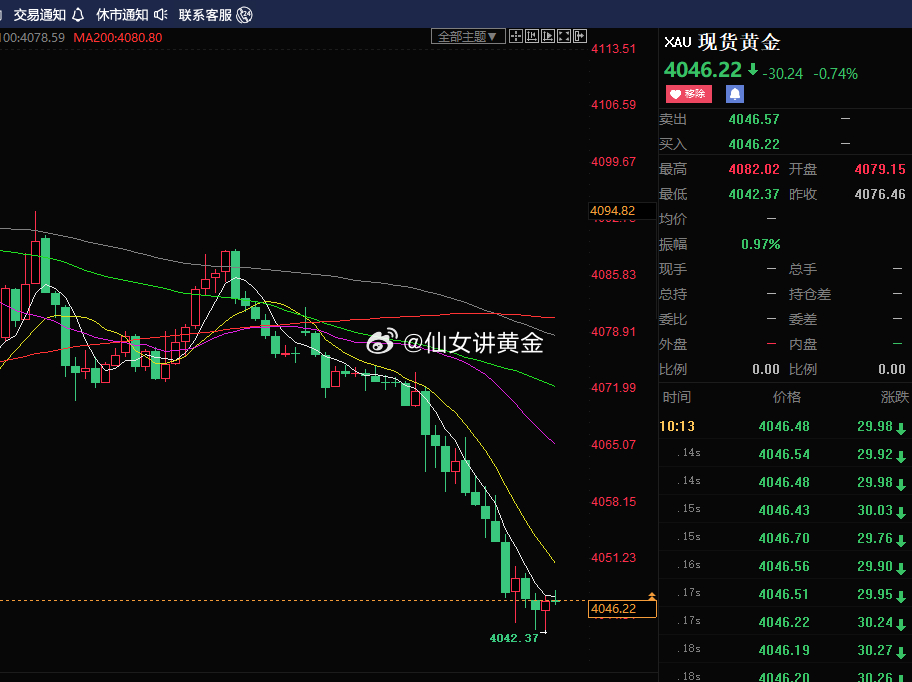912x682 pixels.
Task: Select tick price 4046.70 at .15s
Action: tap(784, 538)
